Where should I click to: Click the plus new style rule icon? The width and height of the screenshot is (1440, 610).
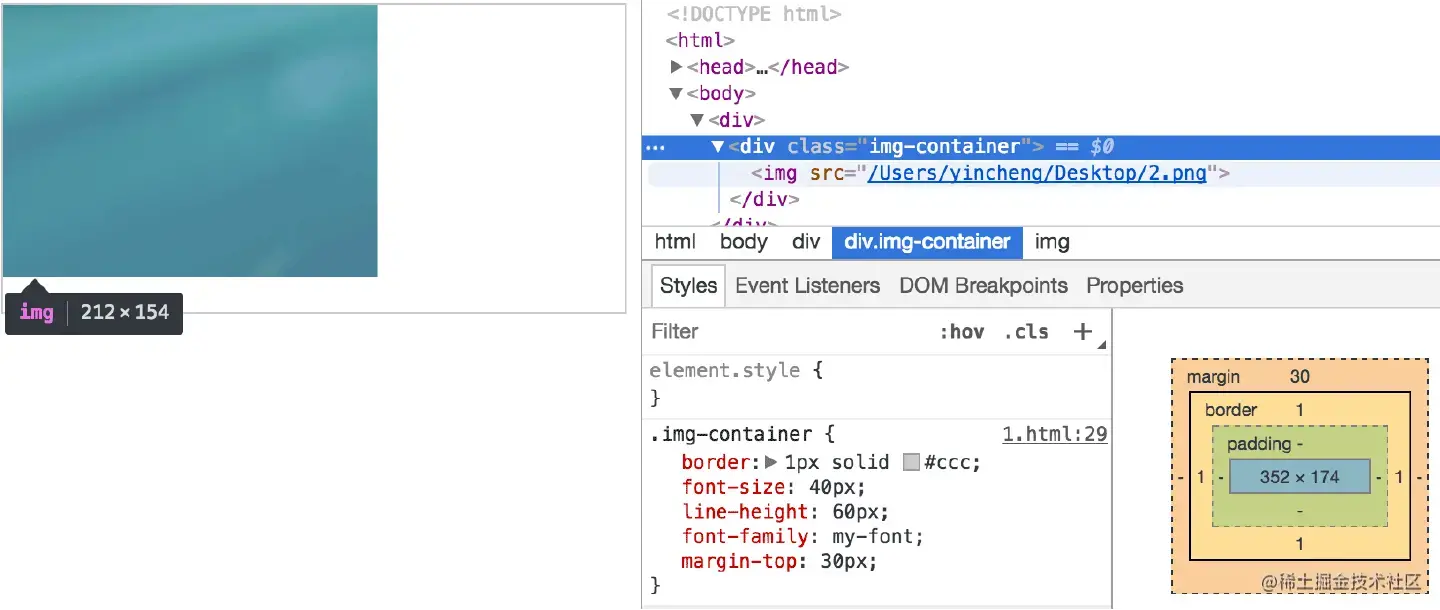coord(1083,332)
